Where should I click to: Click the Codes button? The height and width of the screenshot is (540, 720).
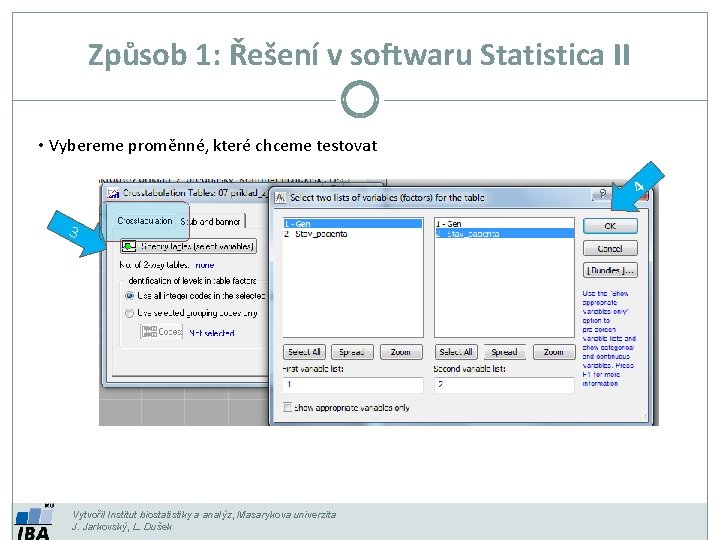pos(162,332)
